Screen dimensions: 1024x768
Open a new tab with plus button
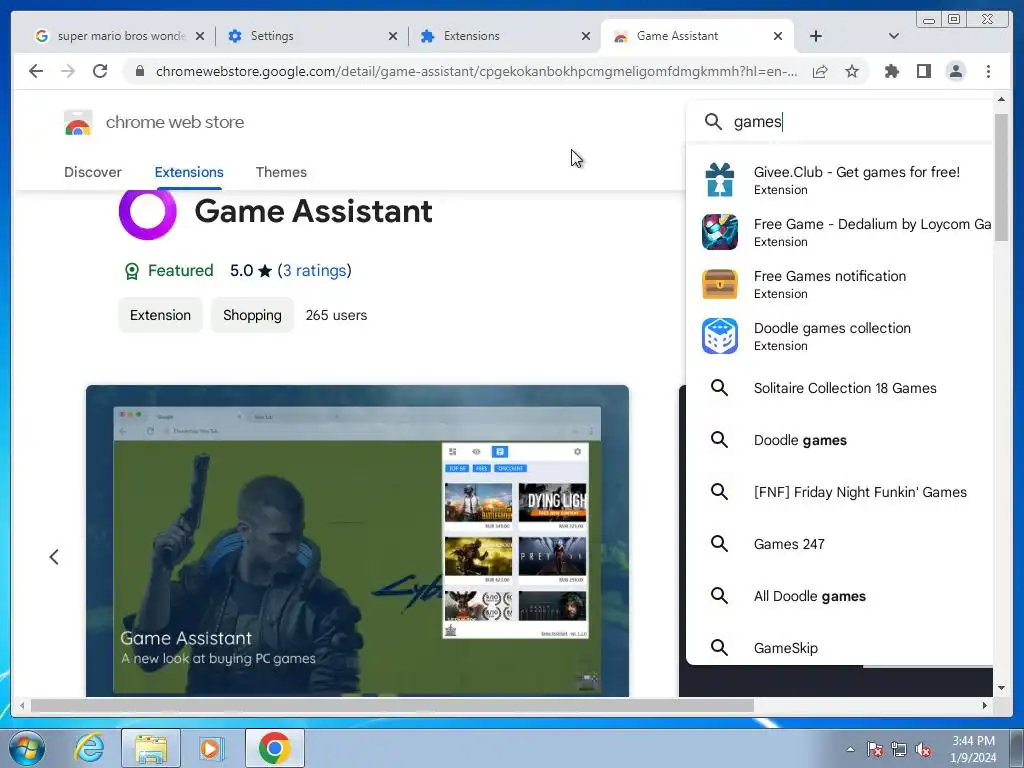point(816,36)
